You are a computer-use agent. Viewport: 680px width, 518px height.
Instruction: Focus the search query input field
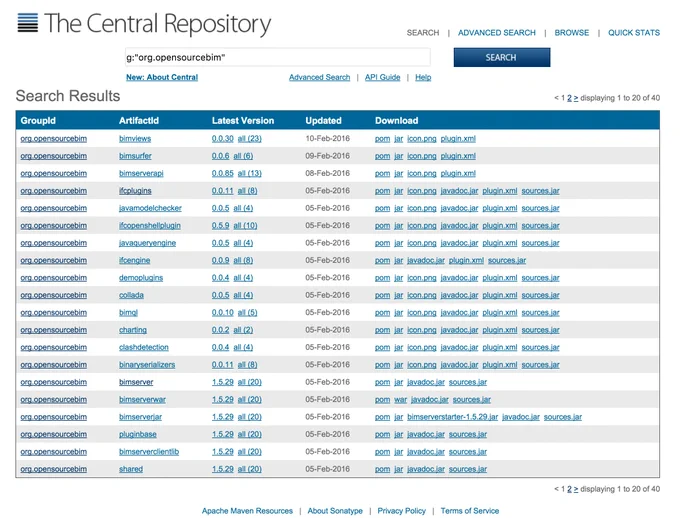[278, 57]
